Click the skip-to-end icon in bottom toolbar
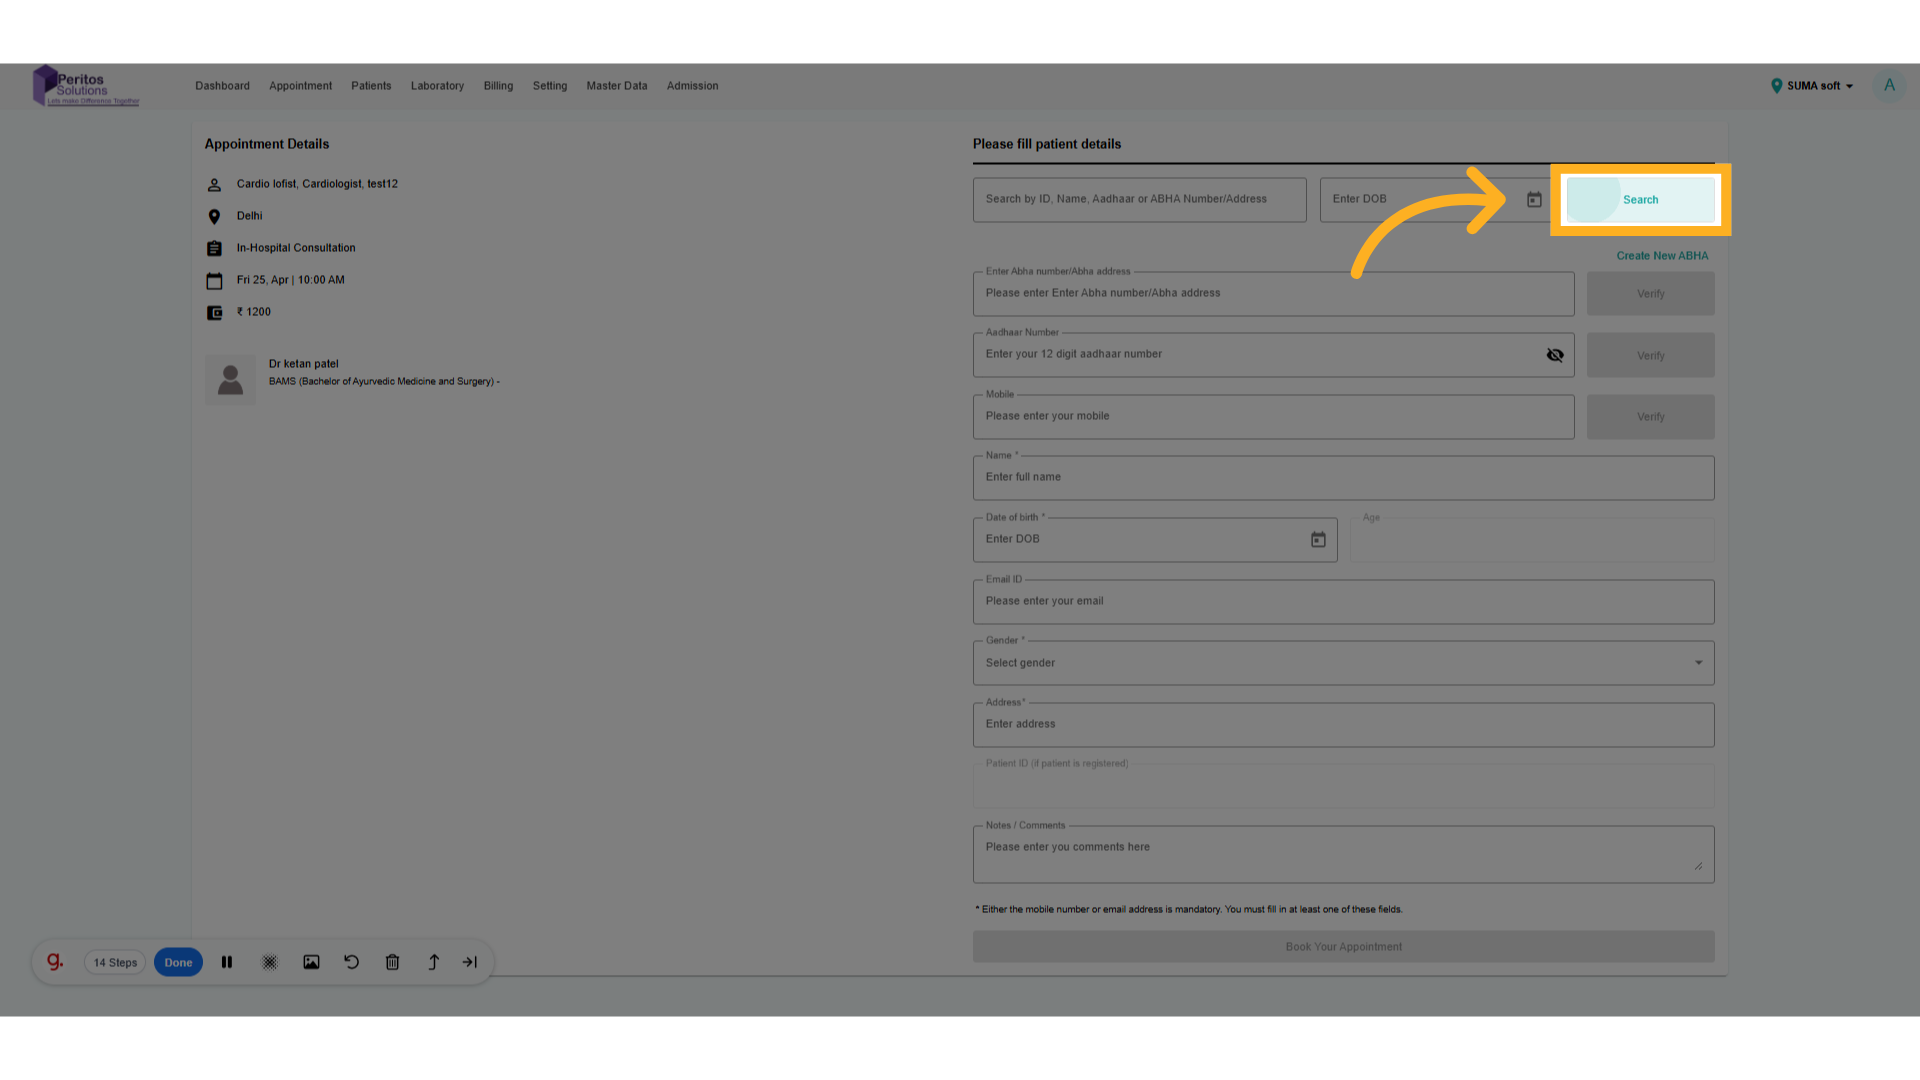 coord(469,962)
